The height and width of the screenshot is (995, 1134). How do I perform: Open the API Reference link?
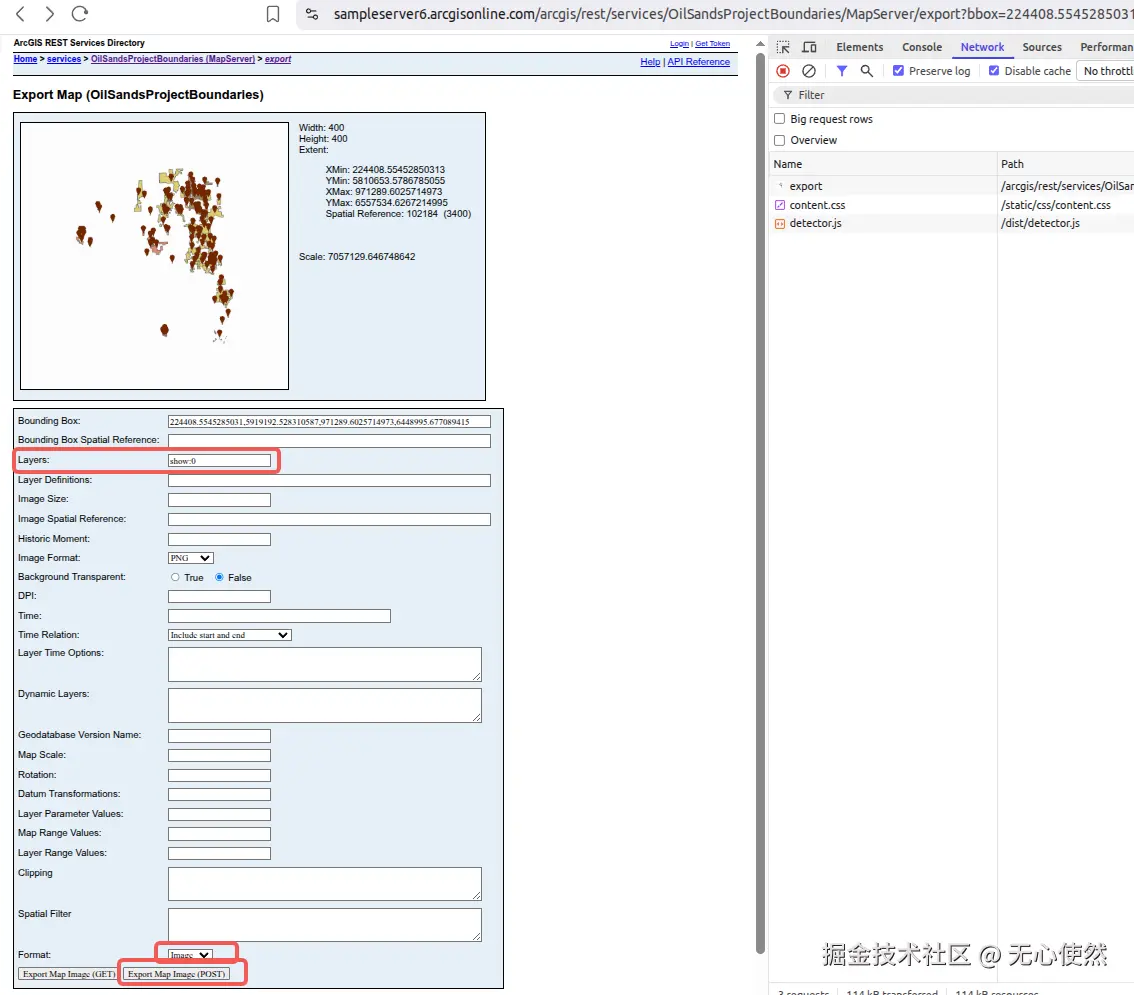(699, 62)
